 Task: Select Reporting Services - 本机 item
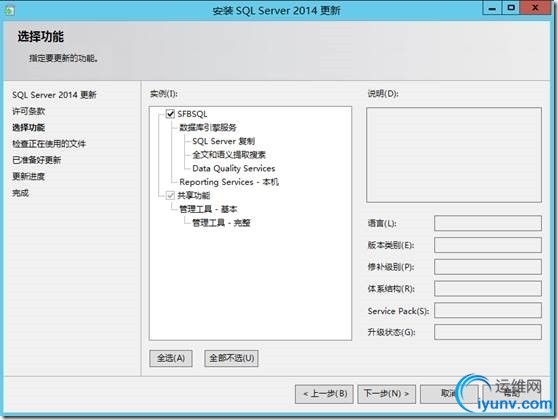[229, 182]
